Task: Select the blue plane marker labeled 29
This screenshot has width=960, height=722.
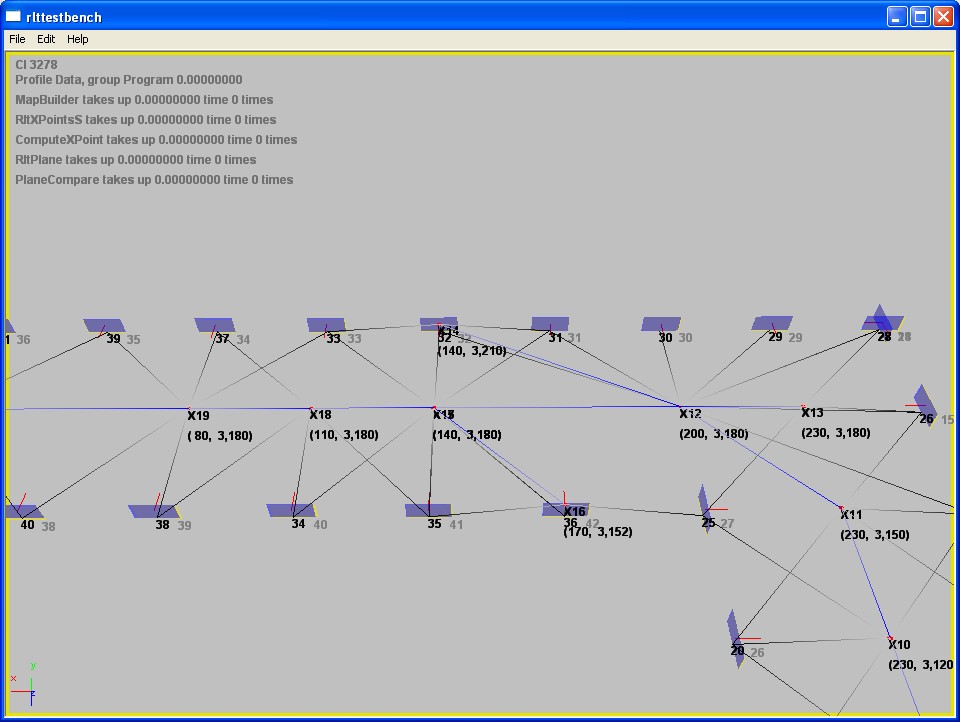Action: 772,323
